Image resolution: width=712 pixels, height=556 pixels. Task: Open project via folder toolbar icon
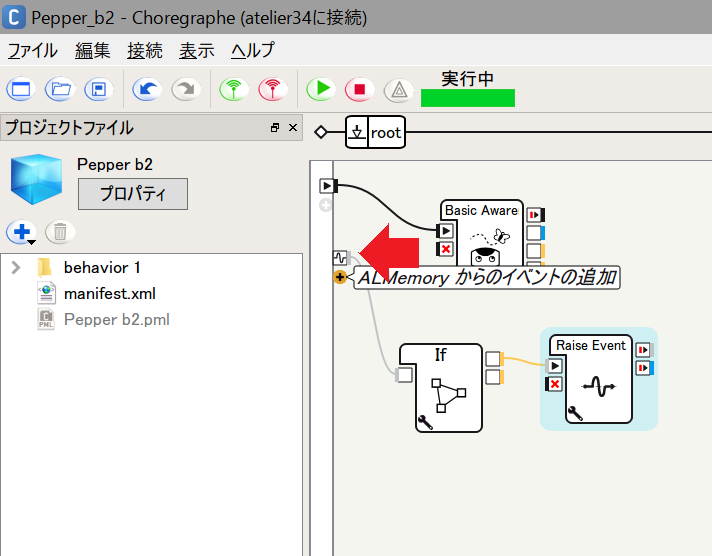click(60, 89)
